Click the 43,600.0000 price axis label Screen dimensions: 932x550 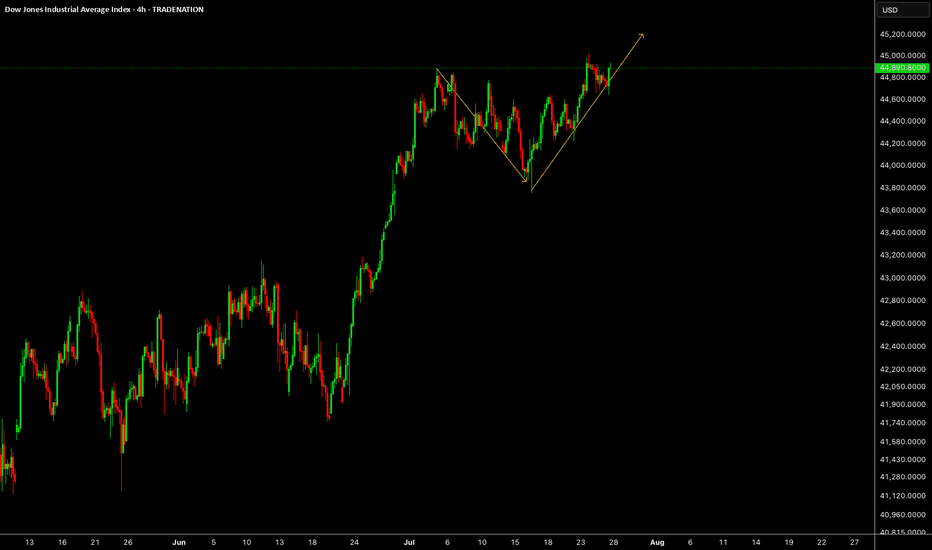[x=902, y=210]
